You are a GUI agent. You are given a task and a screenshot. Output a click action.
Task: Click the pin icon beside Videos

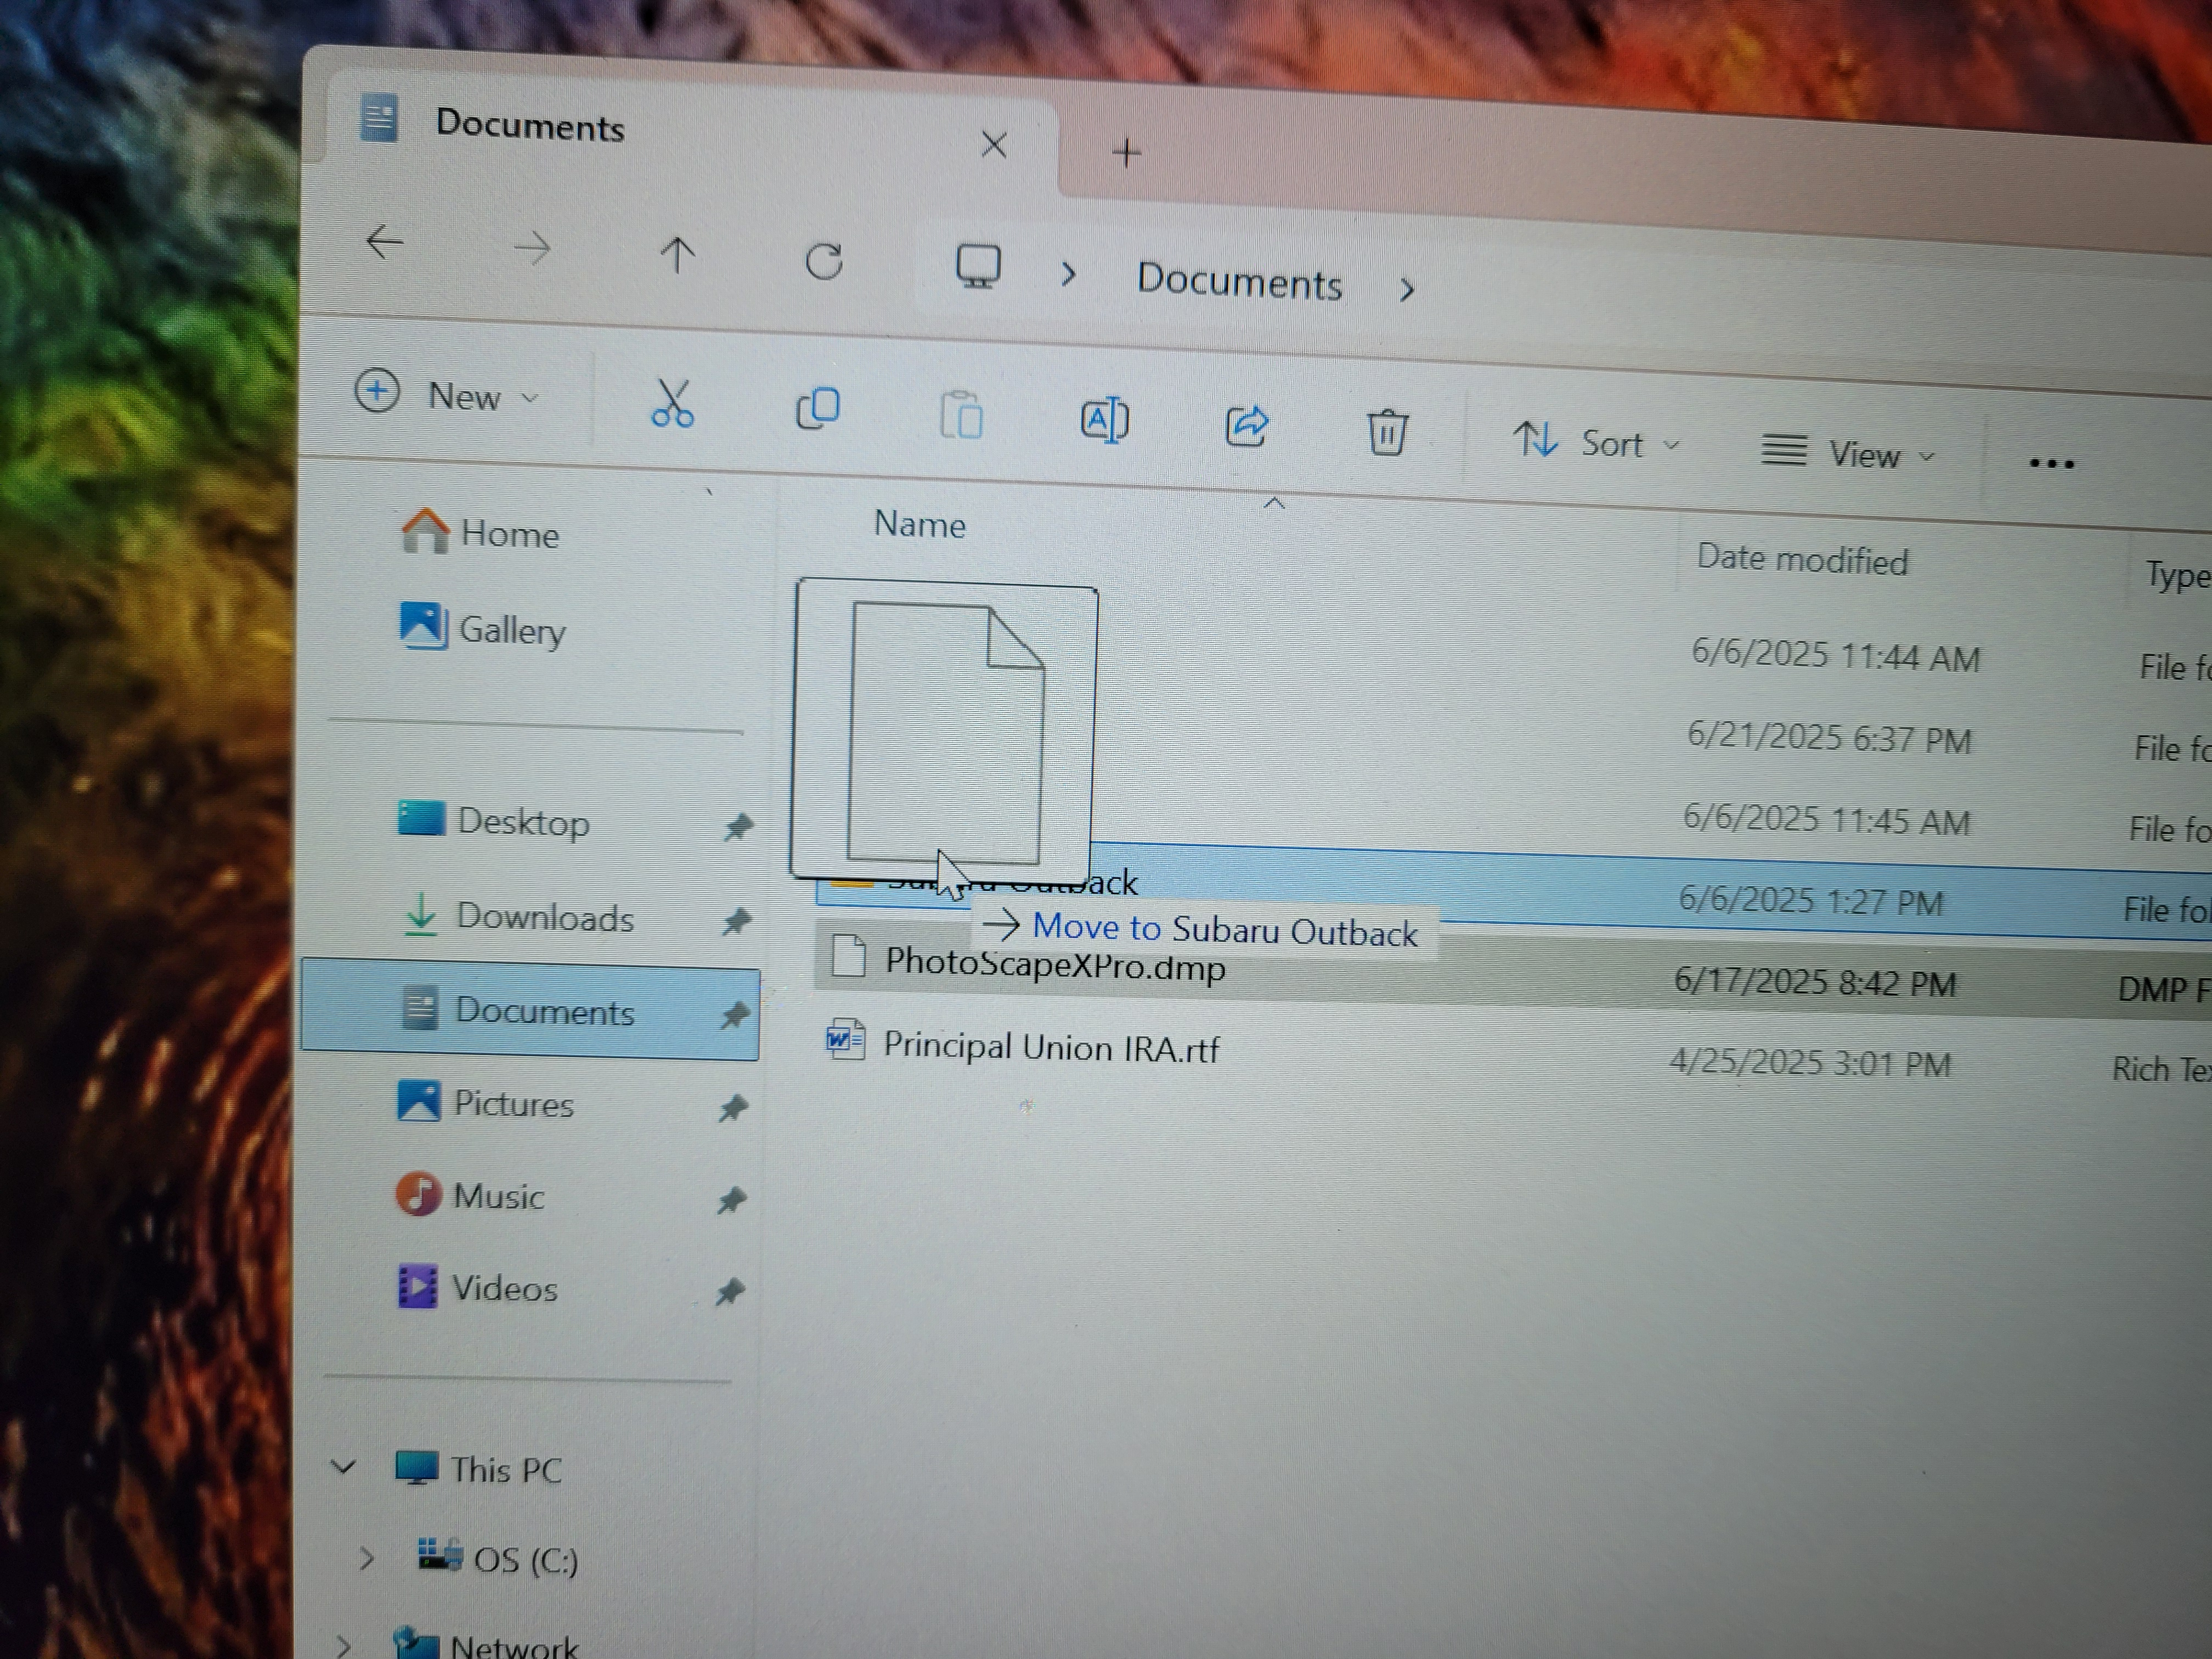pos(729,1292)
